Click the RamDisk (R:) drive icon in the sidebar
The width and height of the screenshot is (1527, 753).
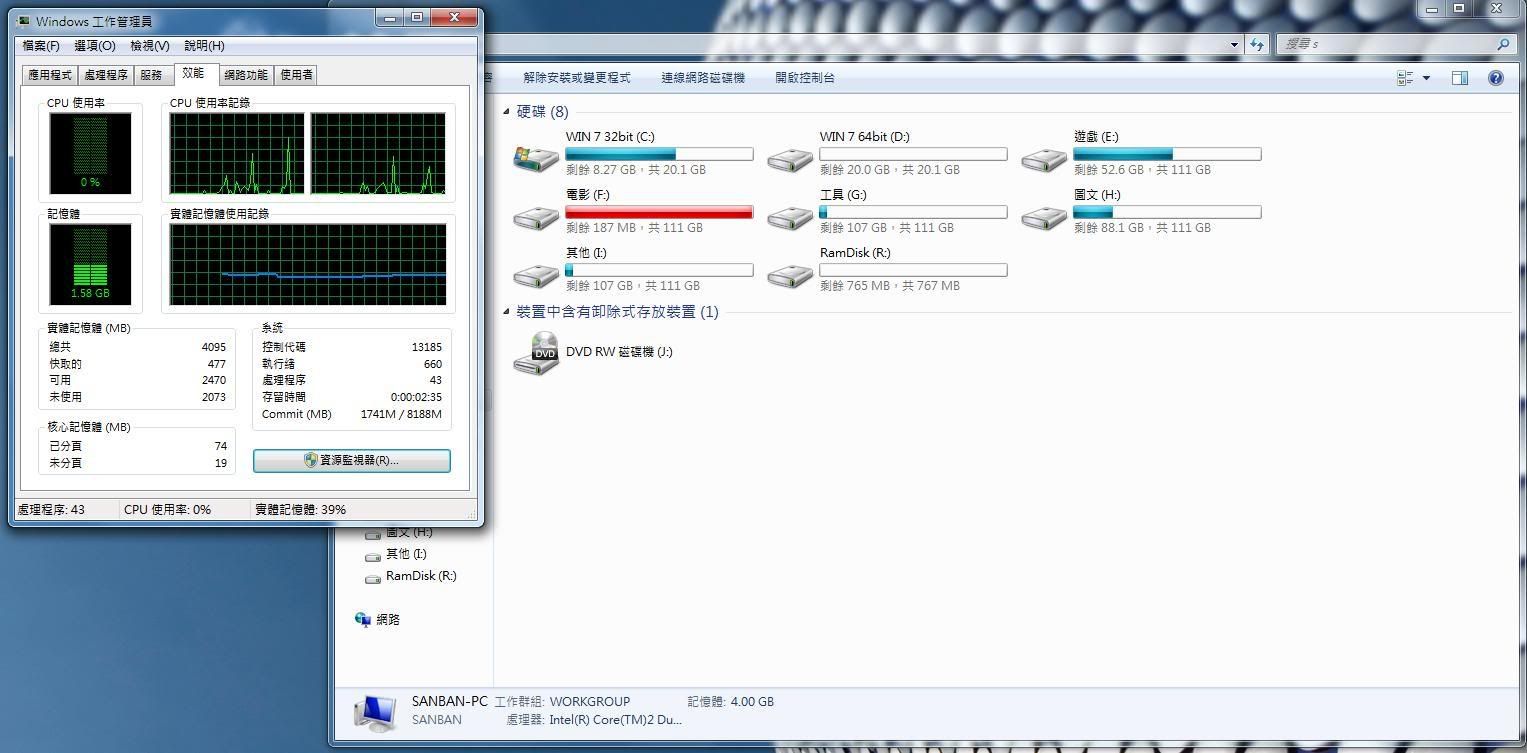point(373,578)
